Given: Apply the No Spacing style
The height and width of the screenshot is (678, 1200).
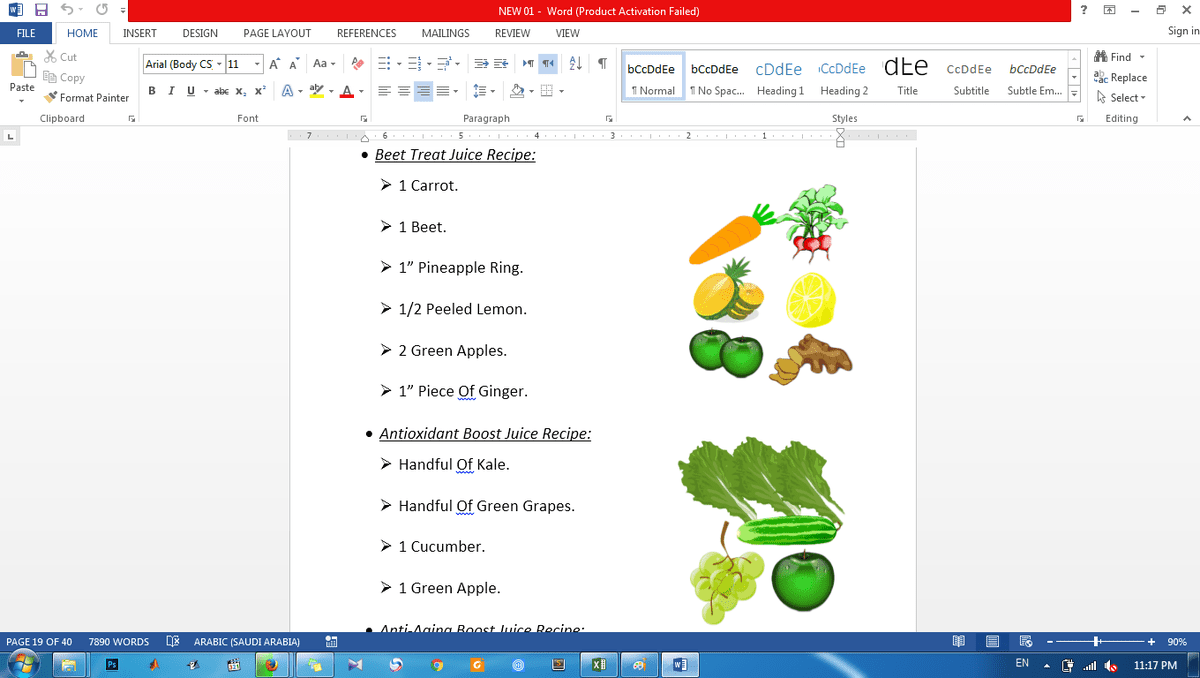Looking at the screenshot, I should click(716, 78).
